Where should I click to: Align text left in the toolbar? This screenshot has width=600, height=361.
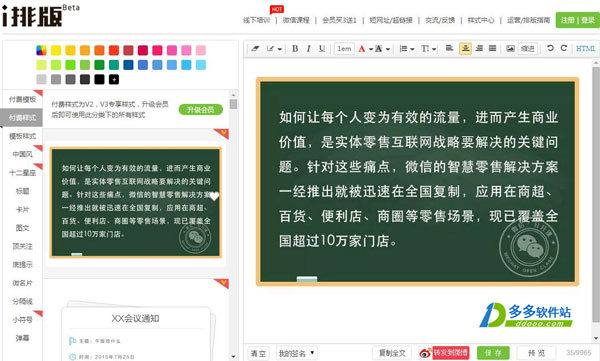pos(450,48)
